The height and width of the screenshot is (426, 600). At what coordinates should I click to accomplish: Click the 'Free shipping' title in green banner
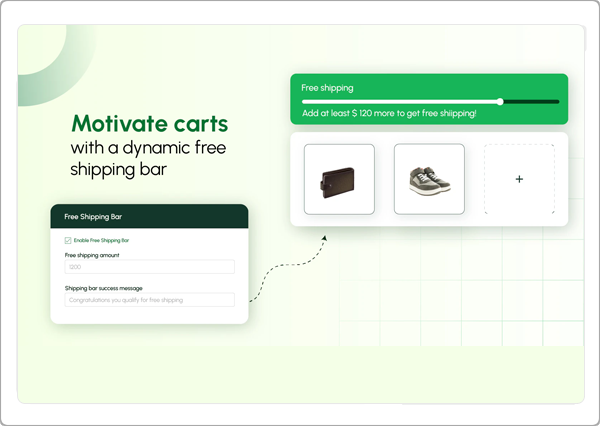327,87
